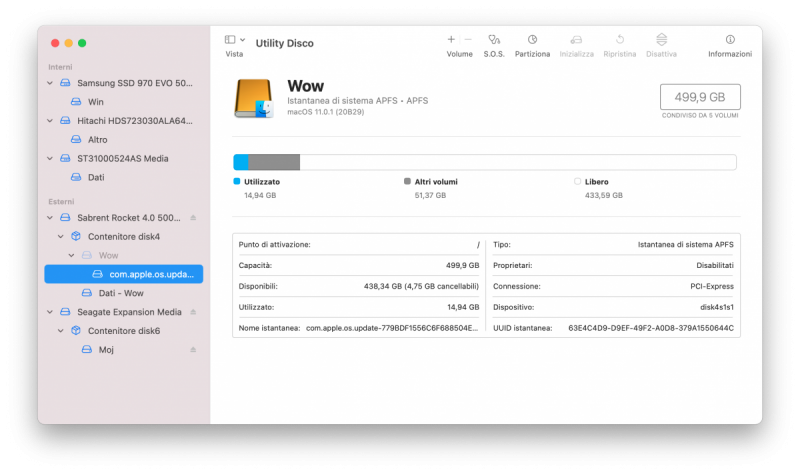Click the remove volume minus icon
The image size is (800, 474).
click(468, 39)
